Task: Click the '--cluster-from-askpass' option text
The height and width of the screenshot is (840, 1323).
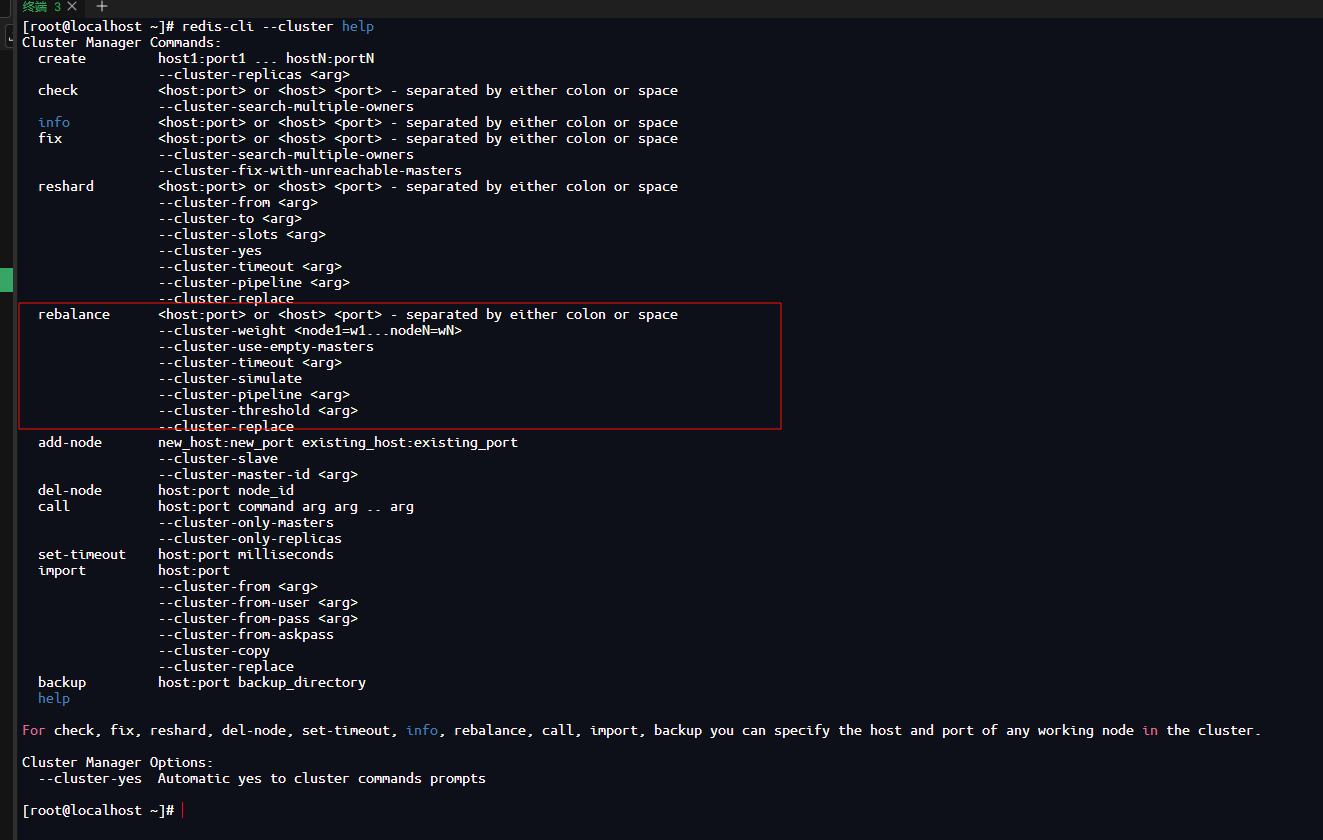Action: pyautogui.click(x=246, y=634)
